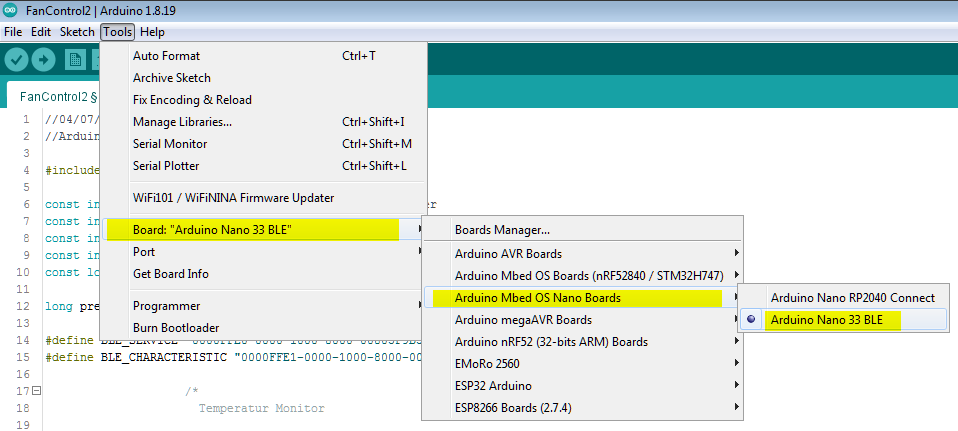Viewport: 958px width, 431px height.
Task: Select Archive Sketch menu entry
Action: pyautogui.click(x=263, y=78)
